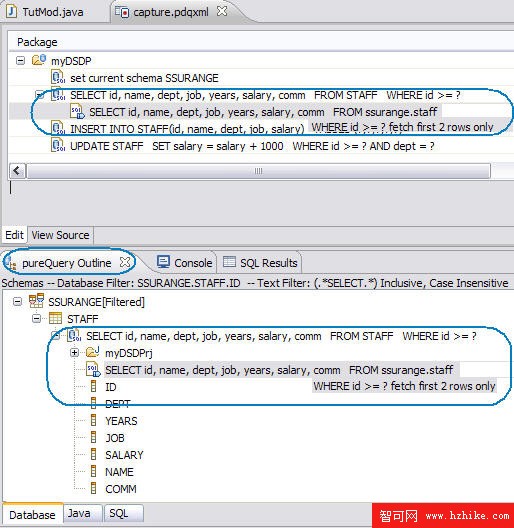Open the SQL Results view tab
The height and width of the screenshot is (528, 514).
[261, 263]
